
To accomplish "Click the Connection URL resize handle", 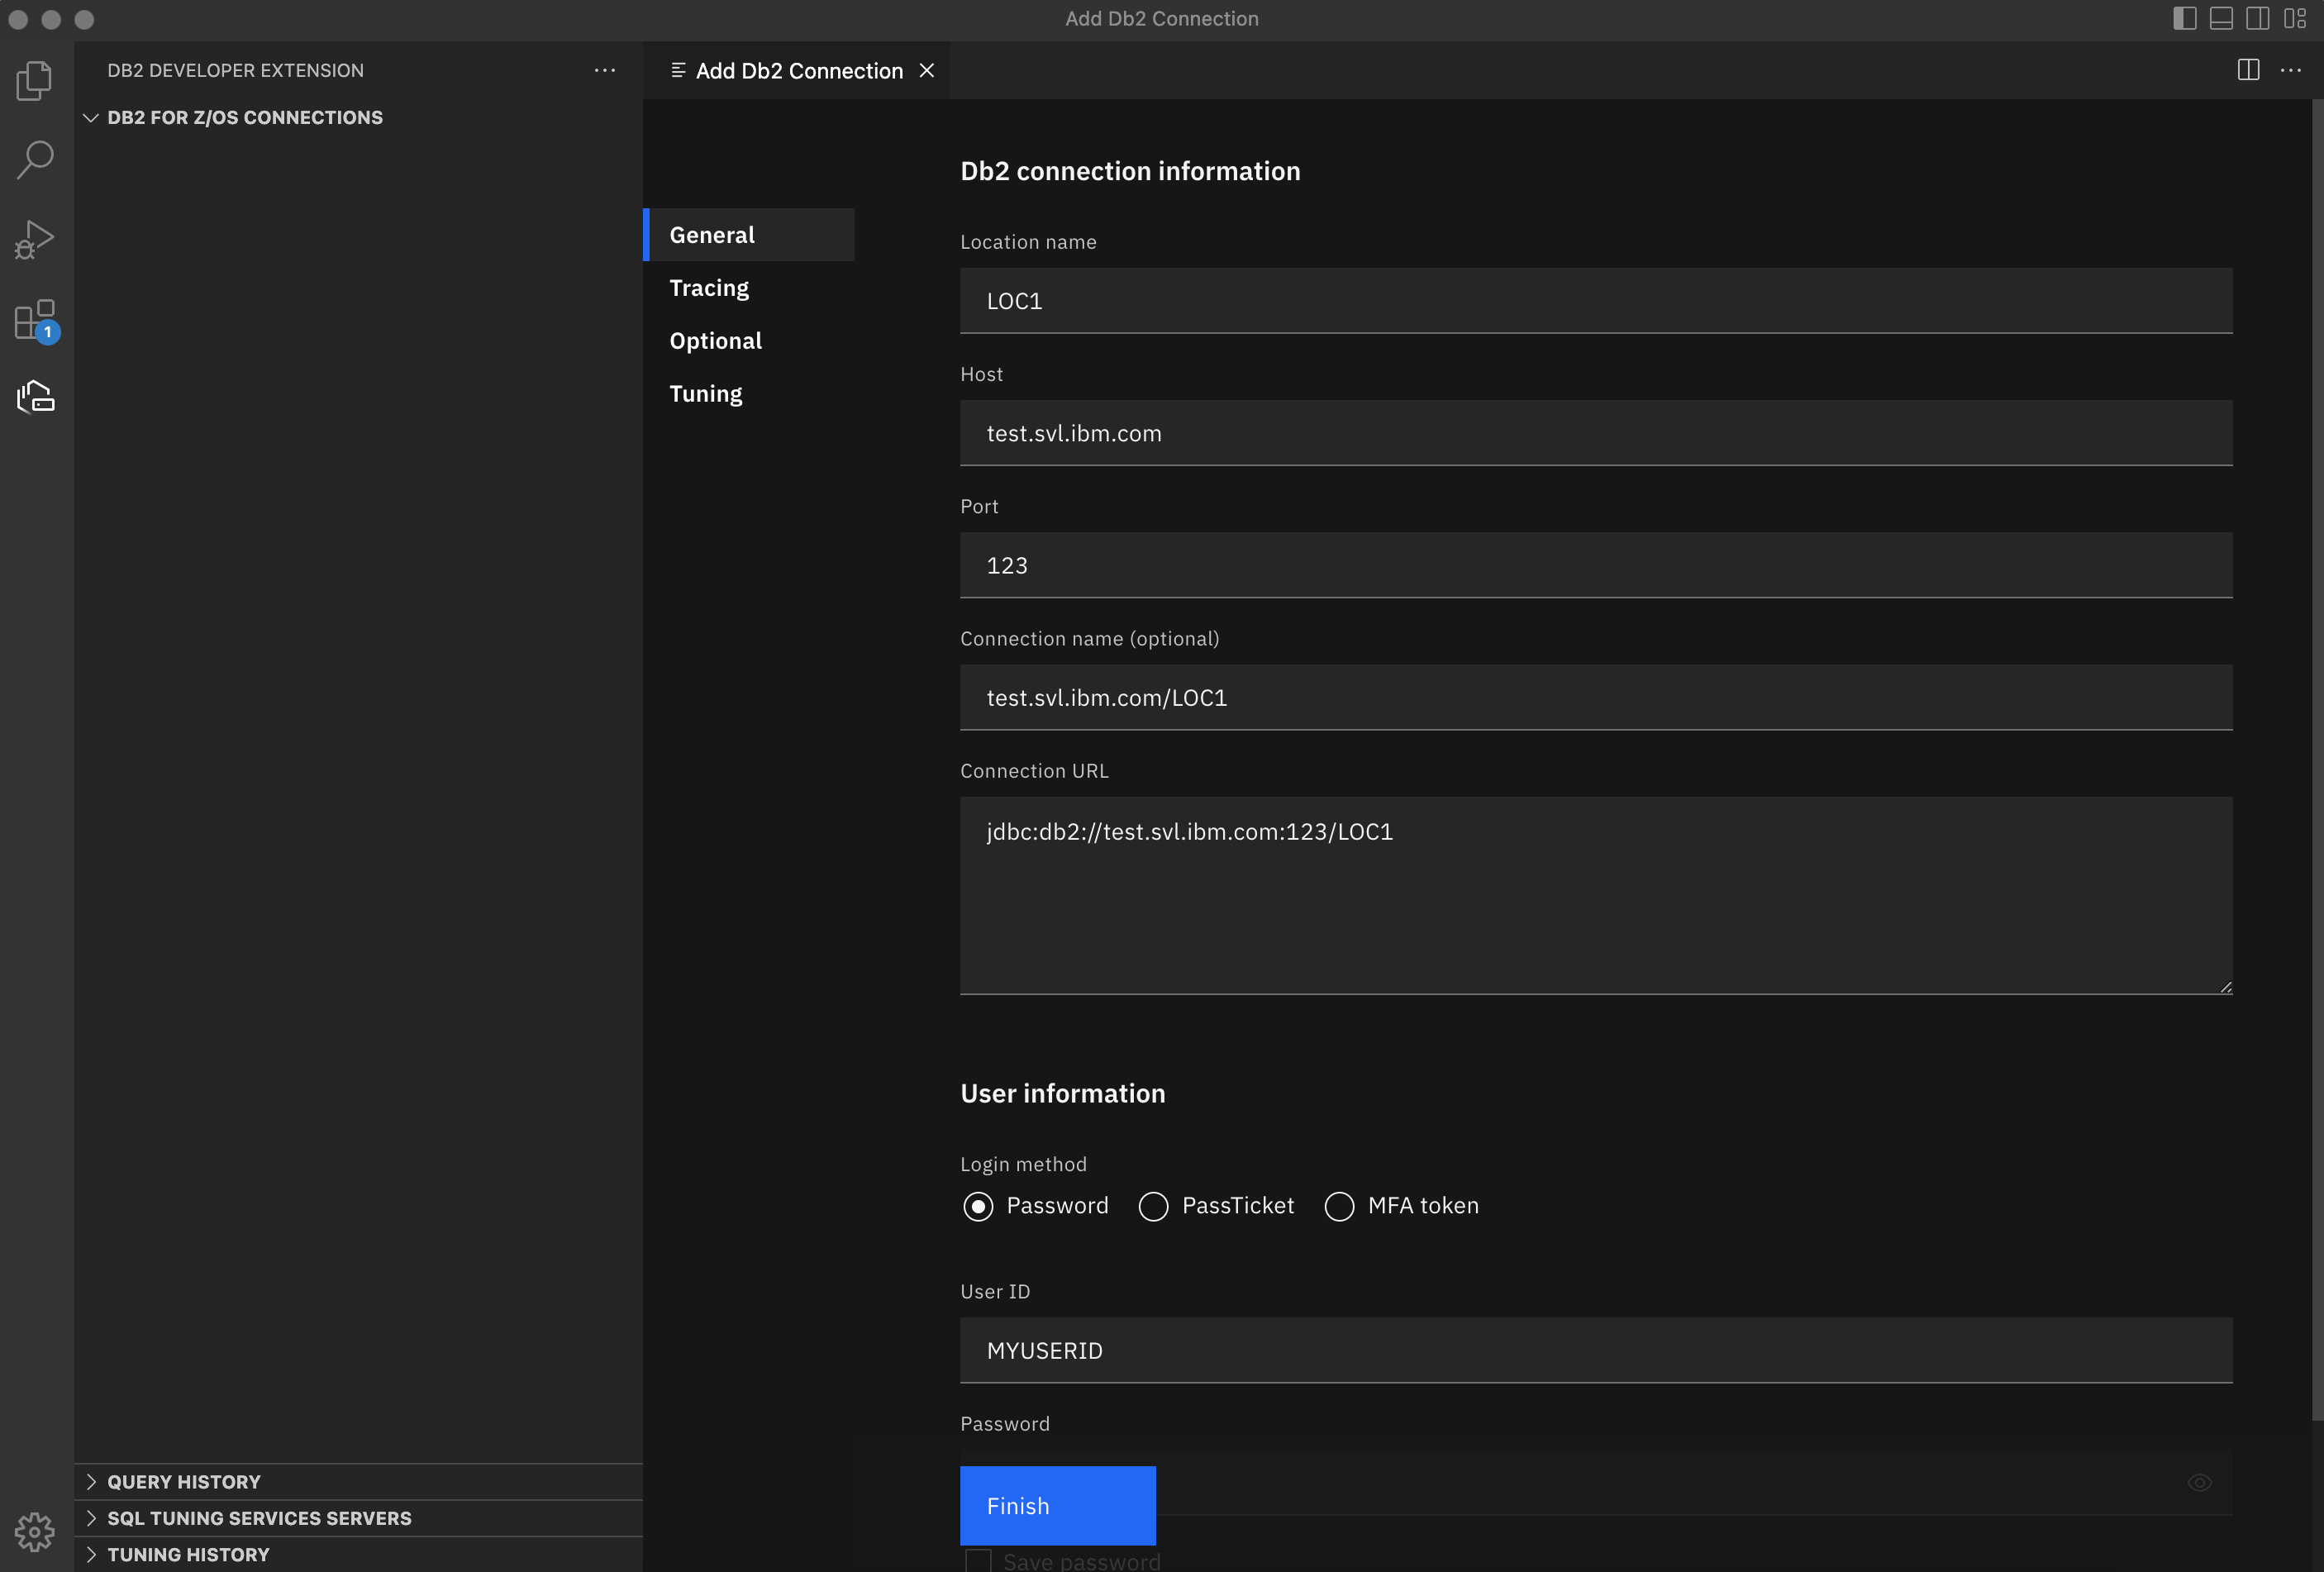I will click(x=2225, y=987).
